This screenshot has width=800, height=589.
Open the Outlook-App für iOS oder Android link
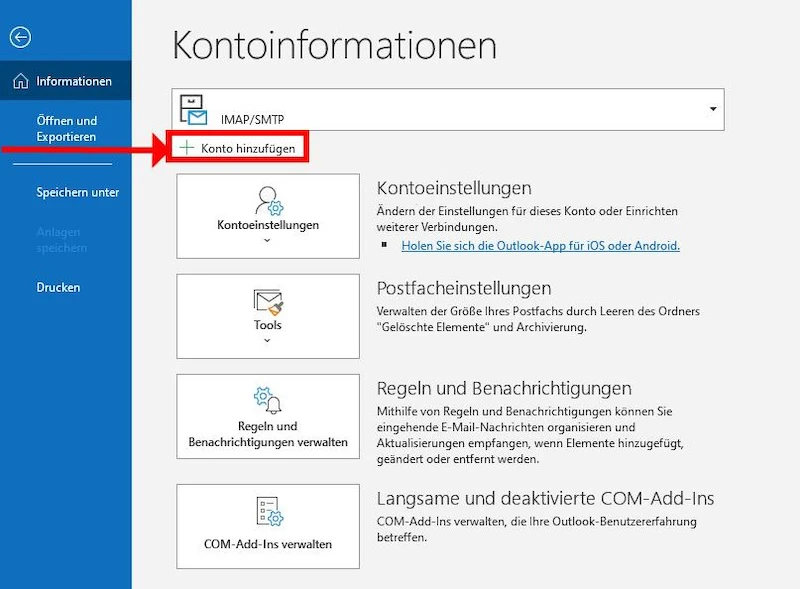tap(540, 246)
